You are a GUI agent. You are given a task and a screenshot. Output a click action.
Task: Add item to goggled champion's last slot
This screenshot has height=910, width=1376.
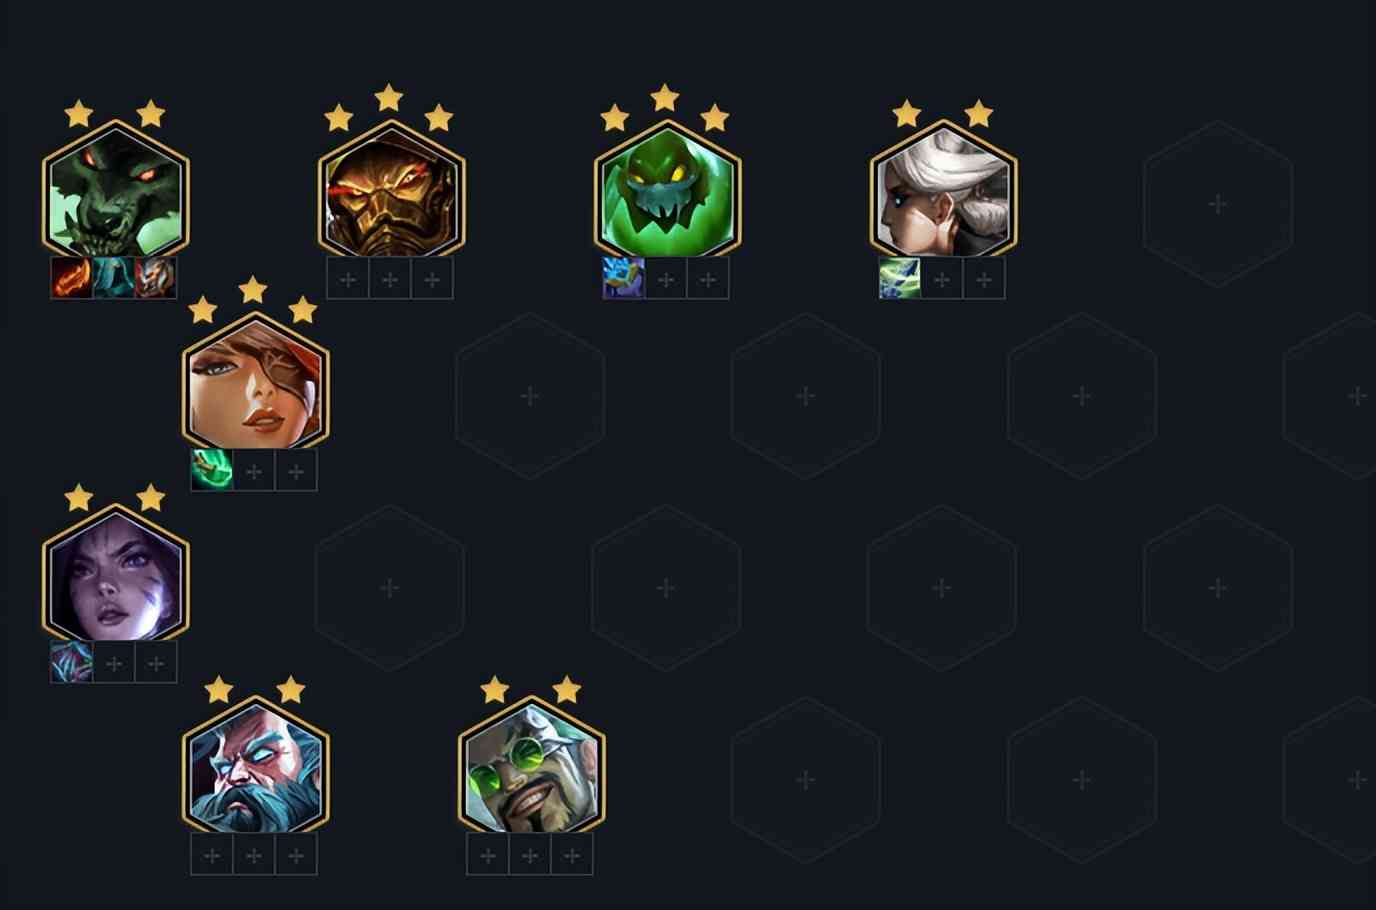(572, 855)
